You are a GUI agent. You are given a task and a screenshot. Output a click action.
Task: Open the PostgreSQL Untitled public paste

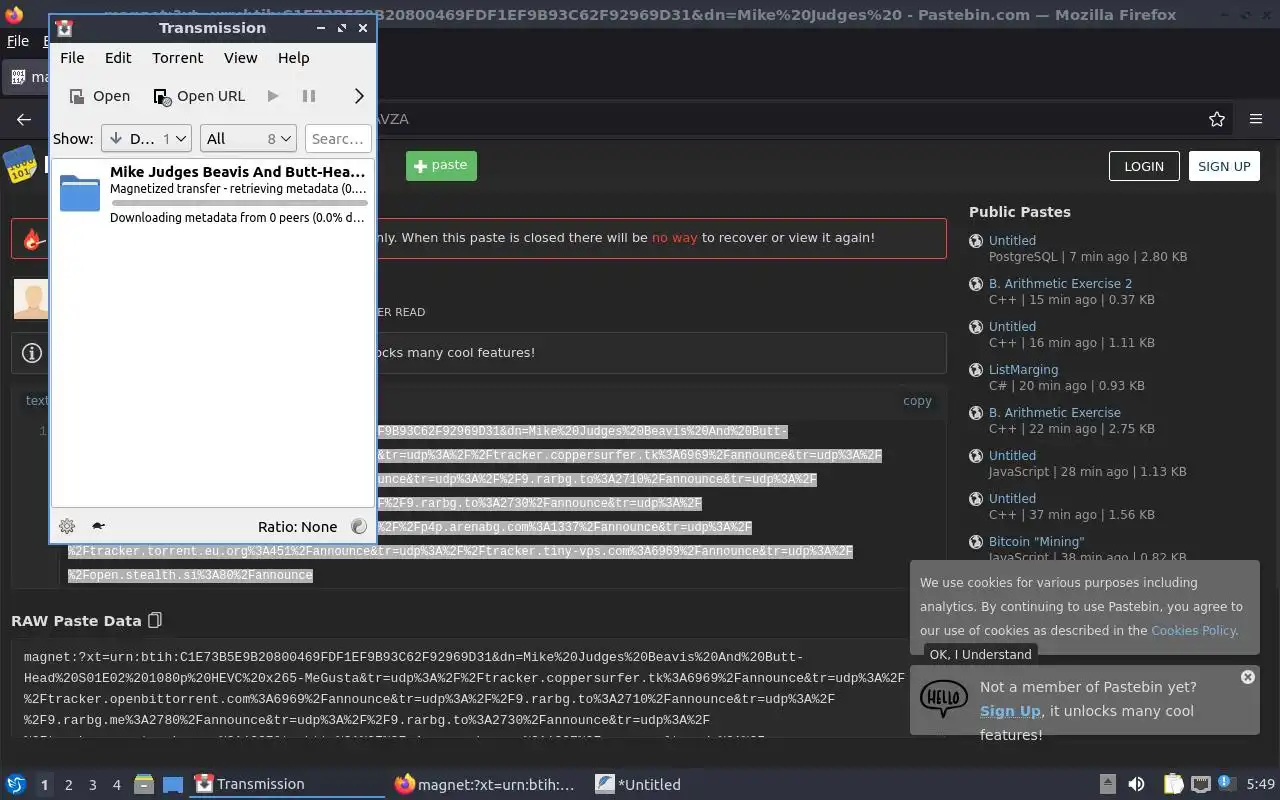[1012, 240]
